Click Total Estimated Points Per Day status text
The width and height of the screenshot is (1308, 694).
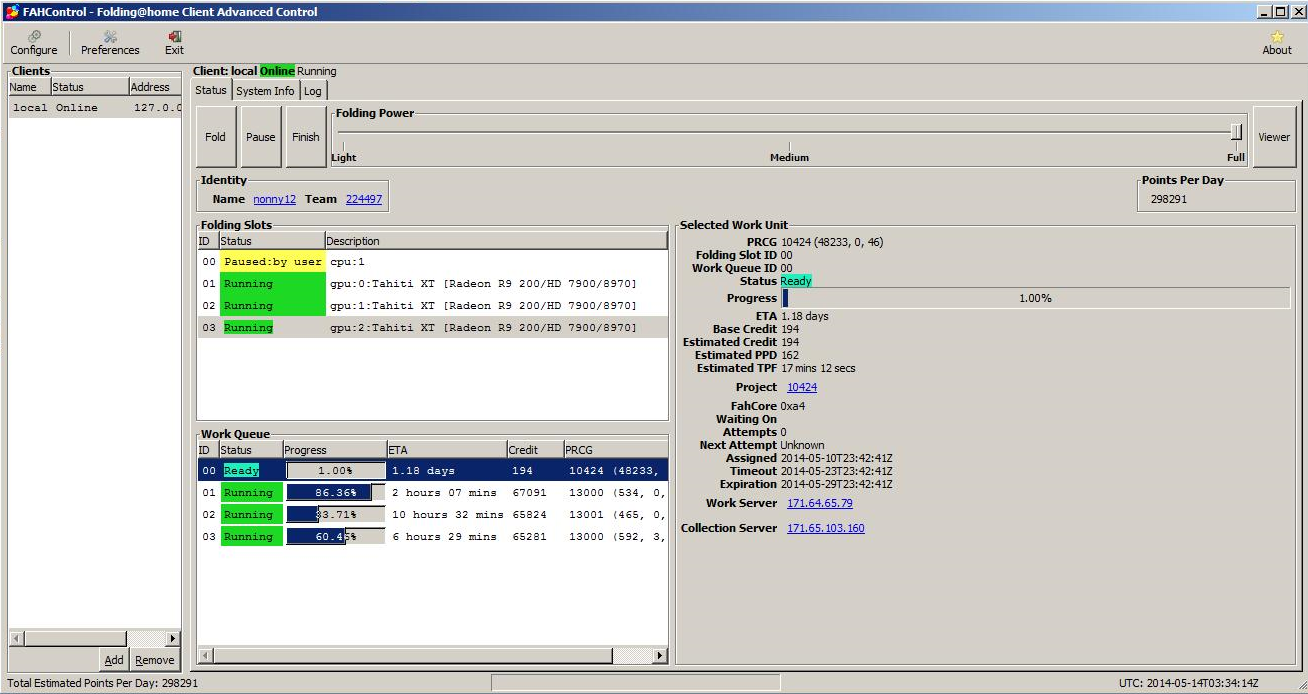click(x=103, y=683)
